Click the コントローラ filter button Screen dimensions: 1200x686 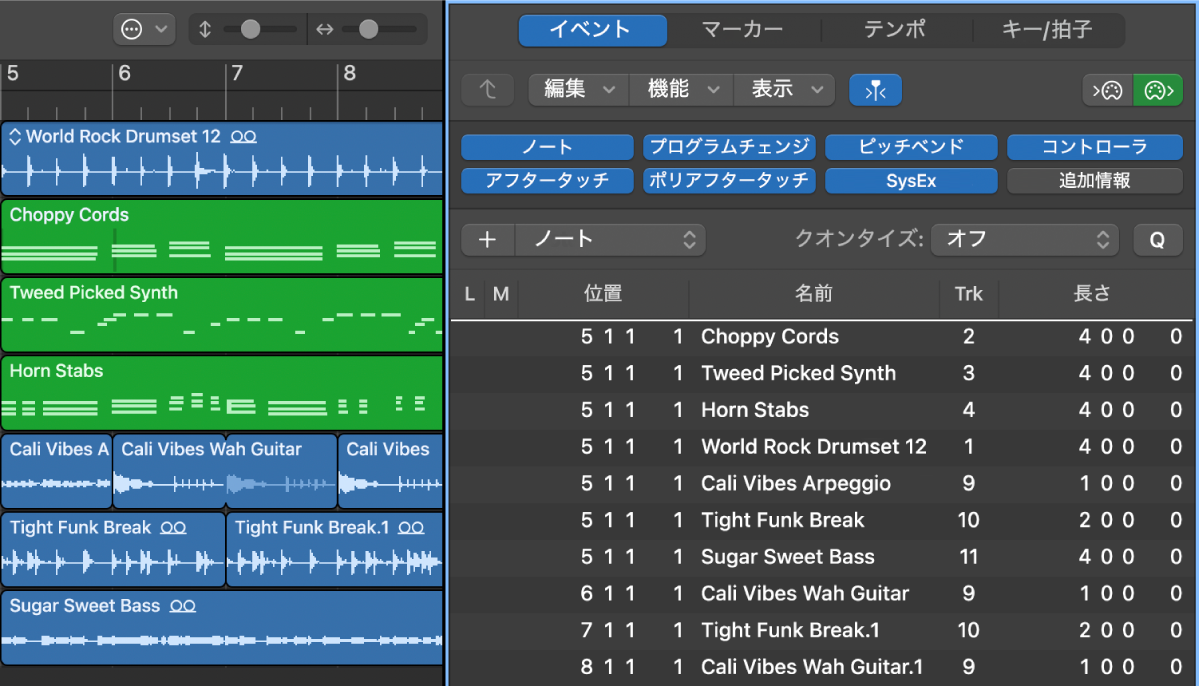[x=1094, y=147]
